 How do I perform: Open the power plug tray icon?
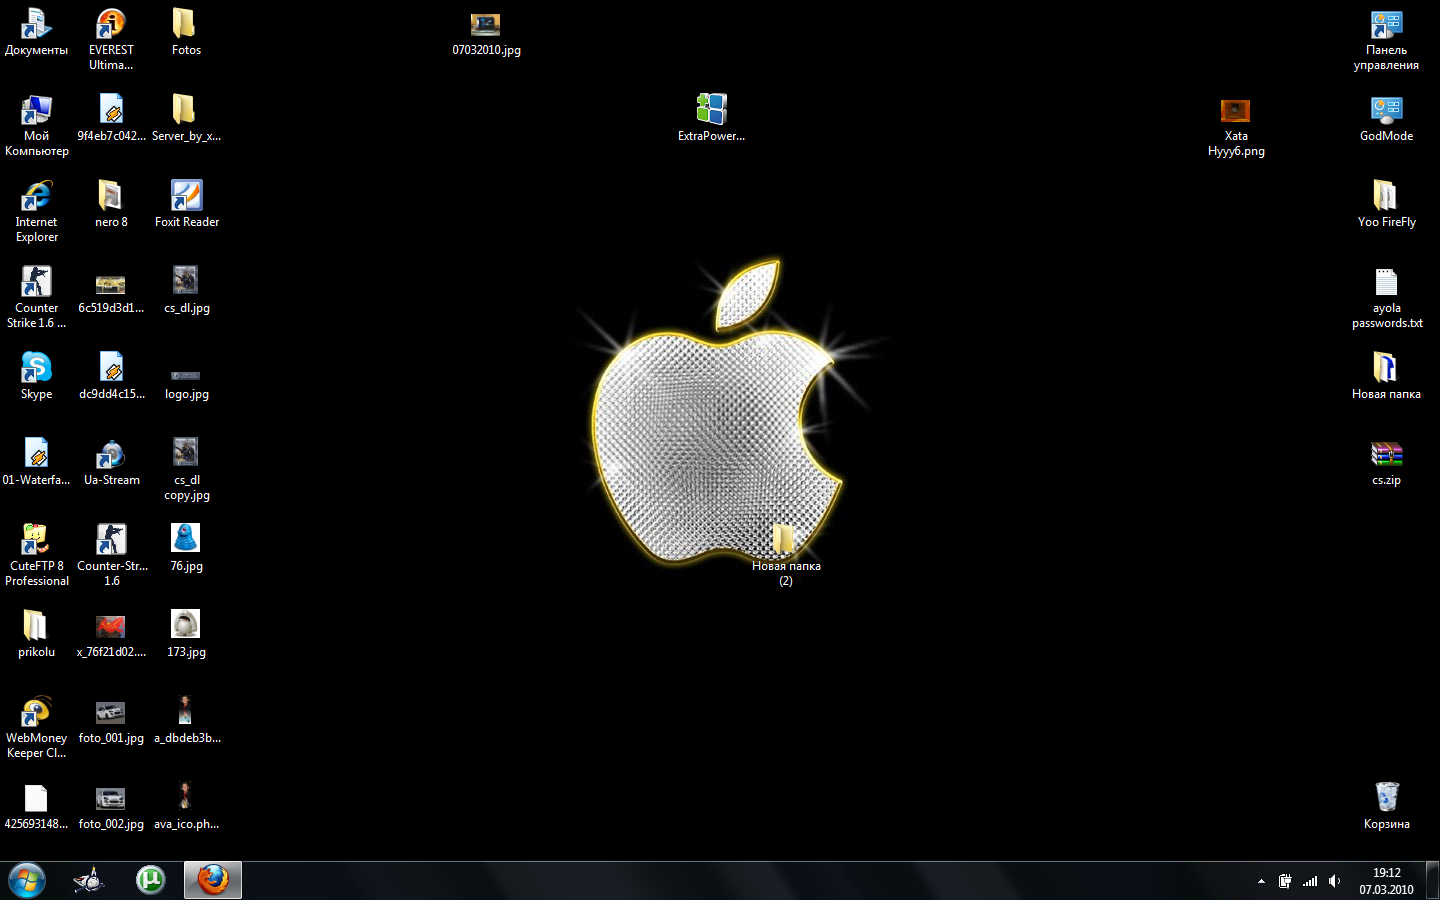pos(1285,881)
